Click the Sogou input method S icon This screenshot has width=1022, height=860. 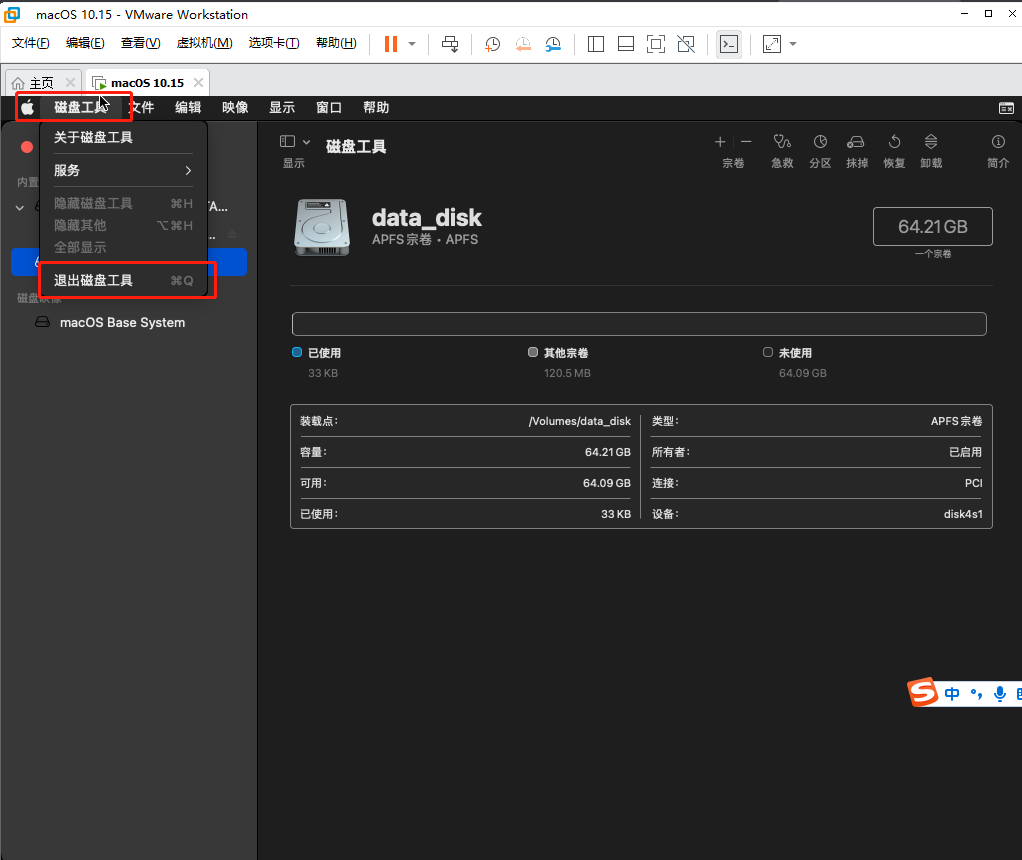[x=923, y=692]
